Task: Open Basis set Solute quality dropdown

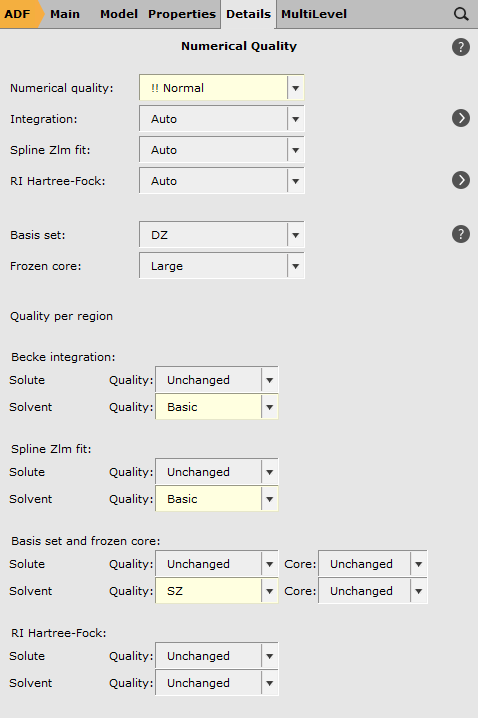Action: coord(217,564)
